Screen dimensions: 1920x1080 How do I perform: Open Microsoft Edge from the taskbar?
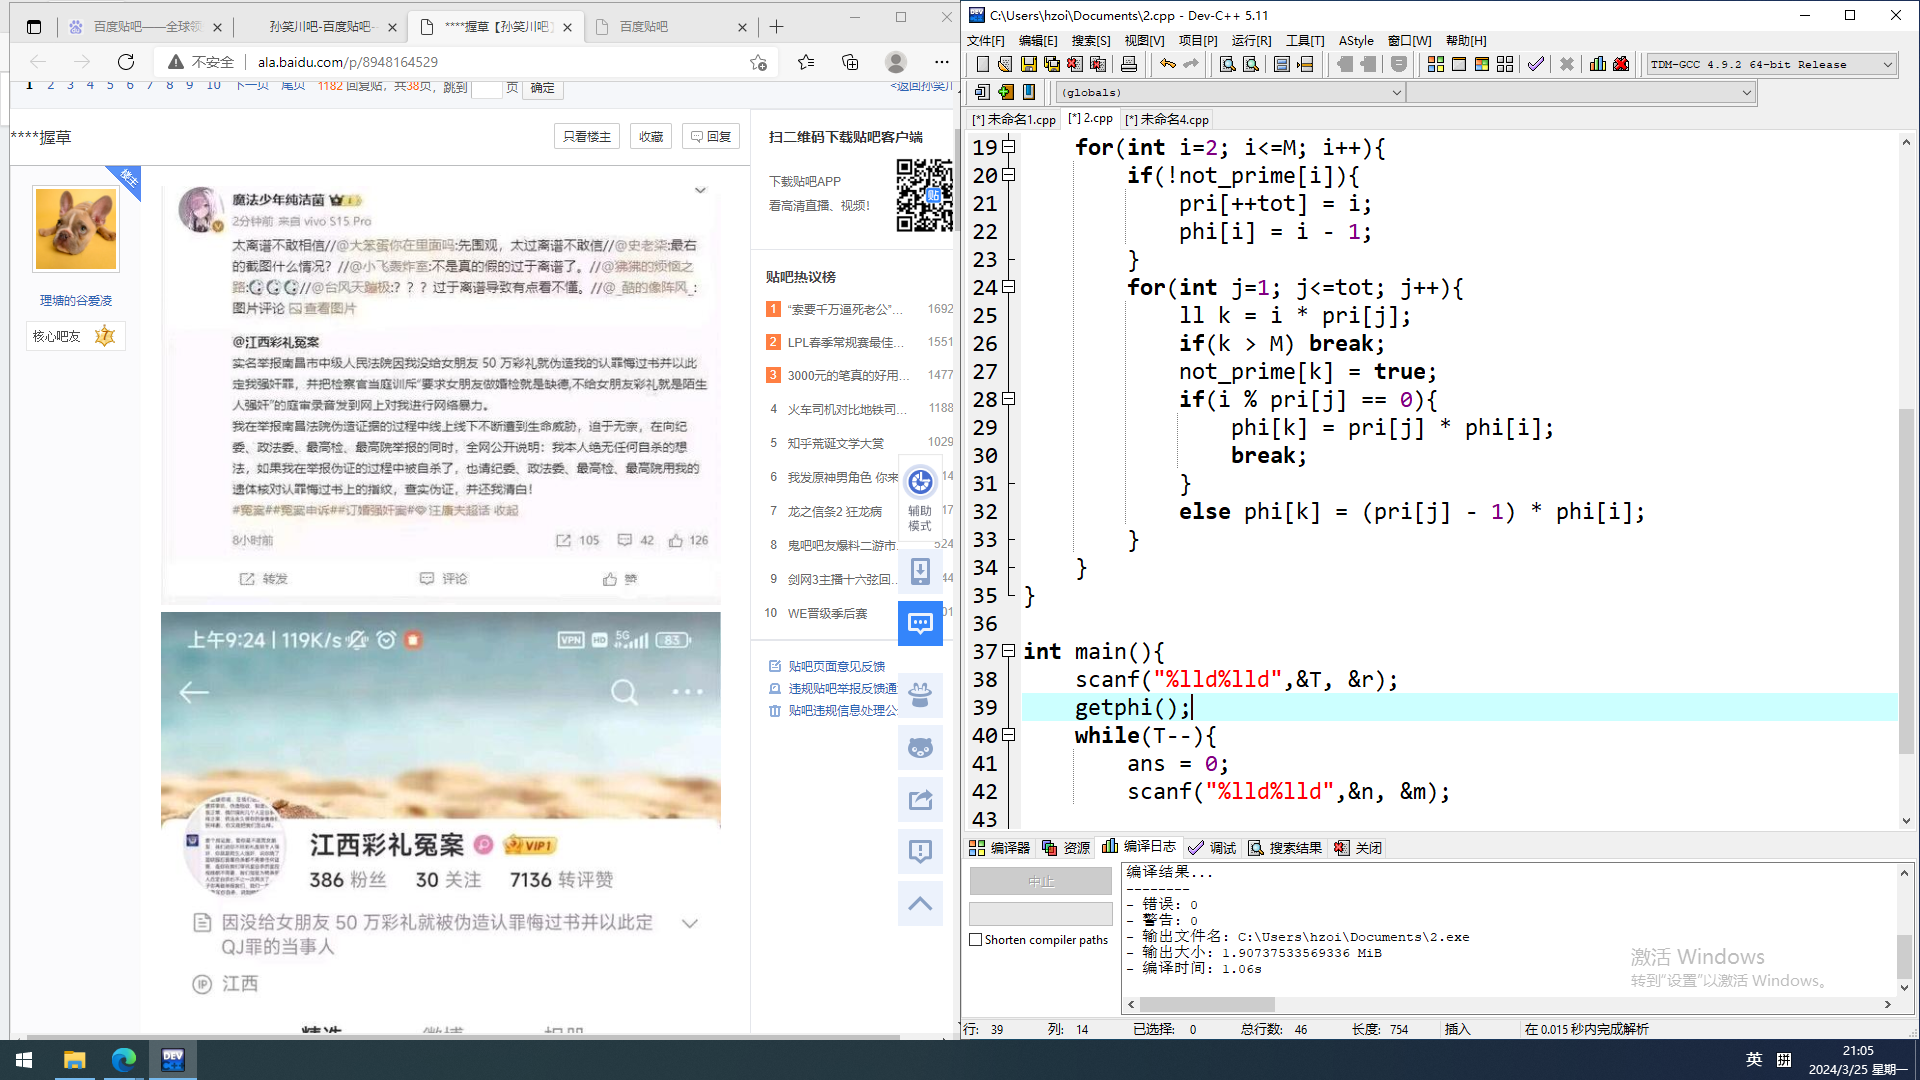point(124,1060)
